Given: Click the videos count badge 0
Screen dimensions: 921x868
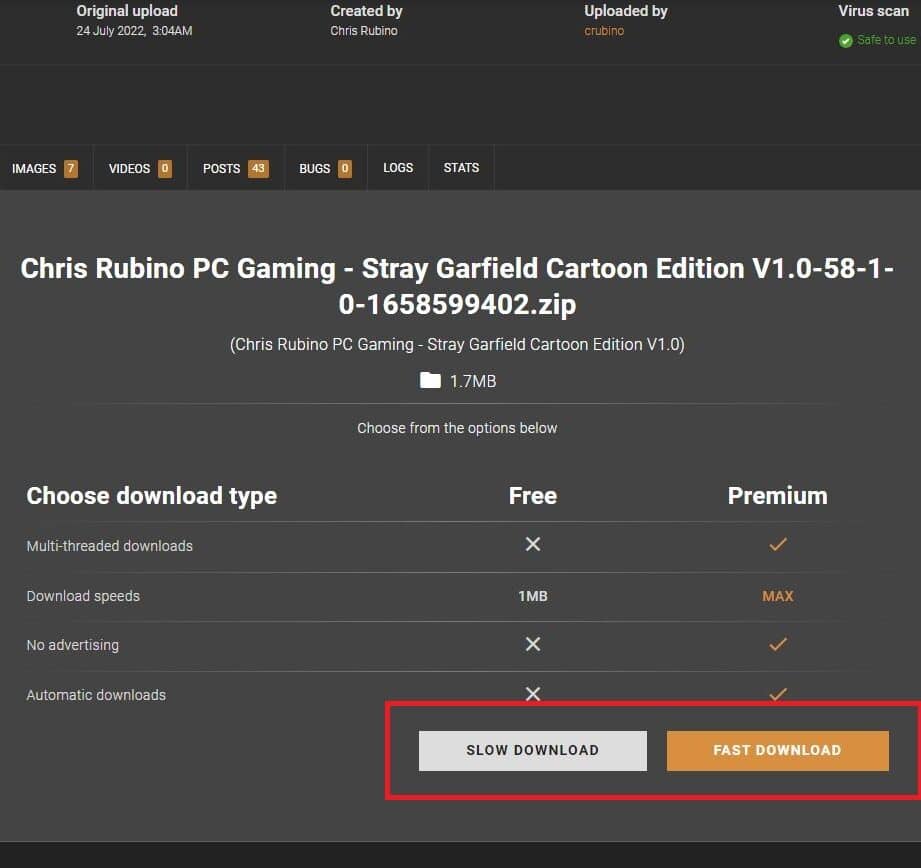Looking at the screenshot, I should [x=164, y=169].
